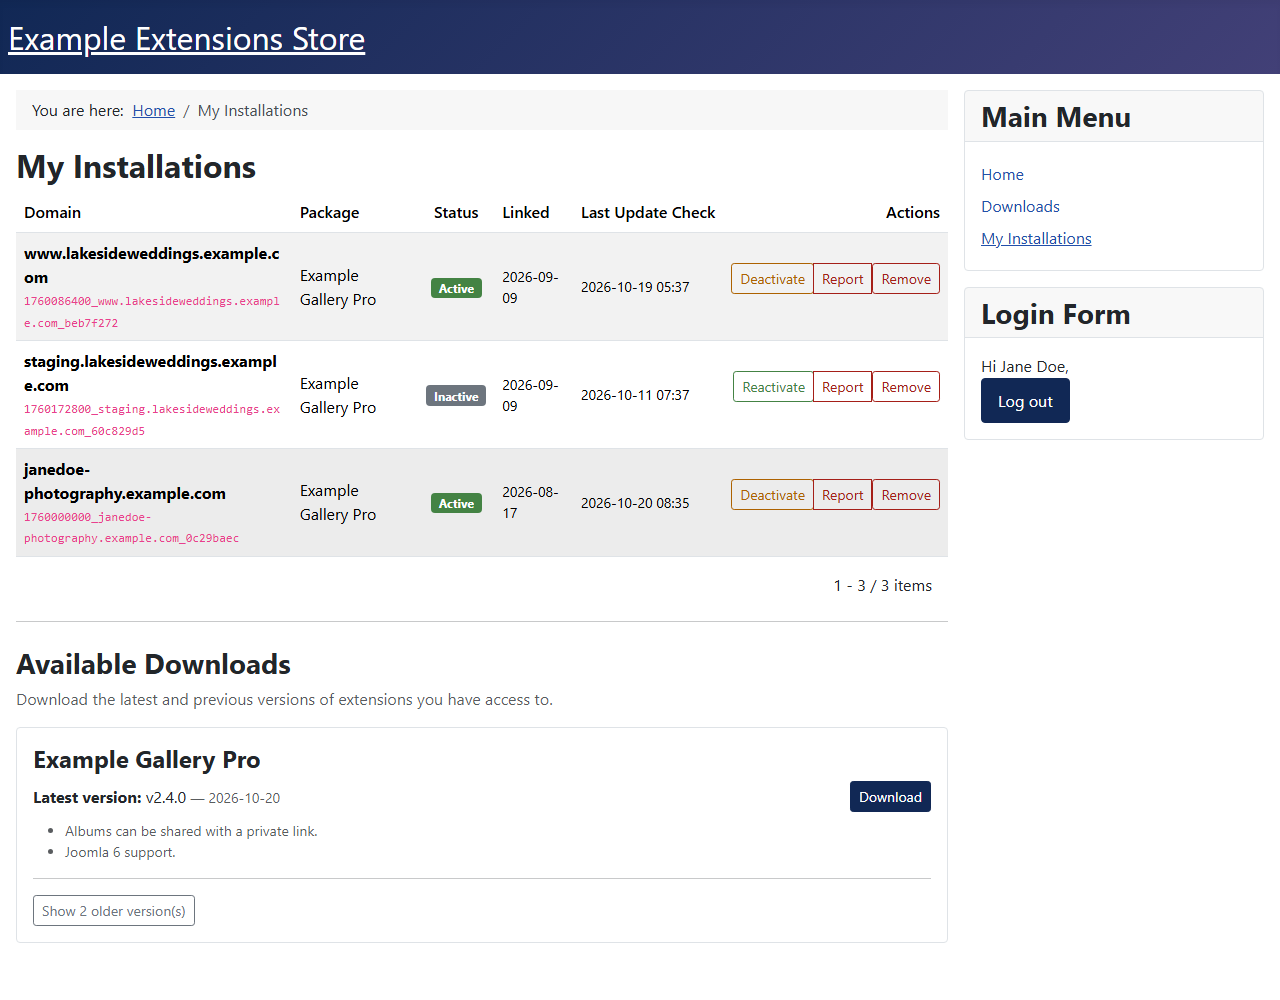Open Downloads in the Main Menu
Screen dimensions: 1280x1000
pos(1020,206)
